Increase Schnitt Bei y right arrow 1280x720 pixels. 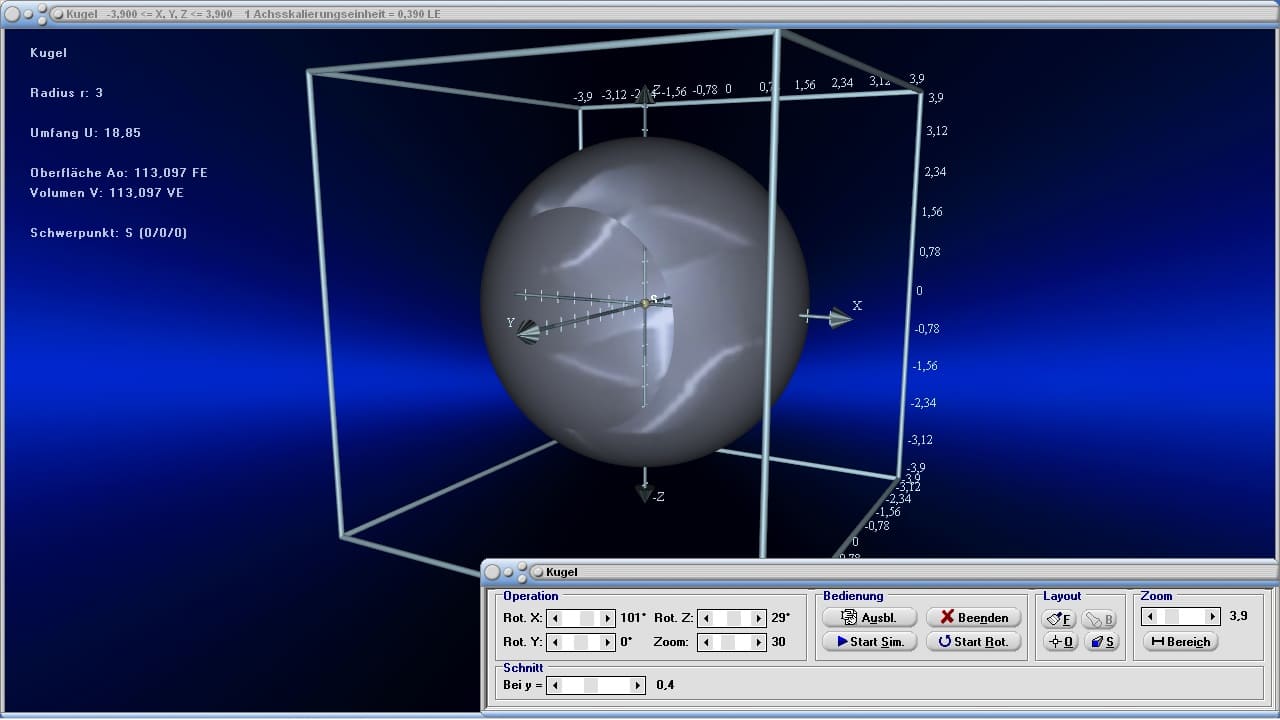pyautogui.click(x=638, y=685)
